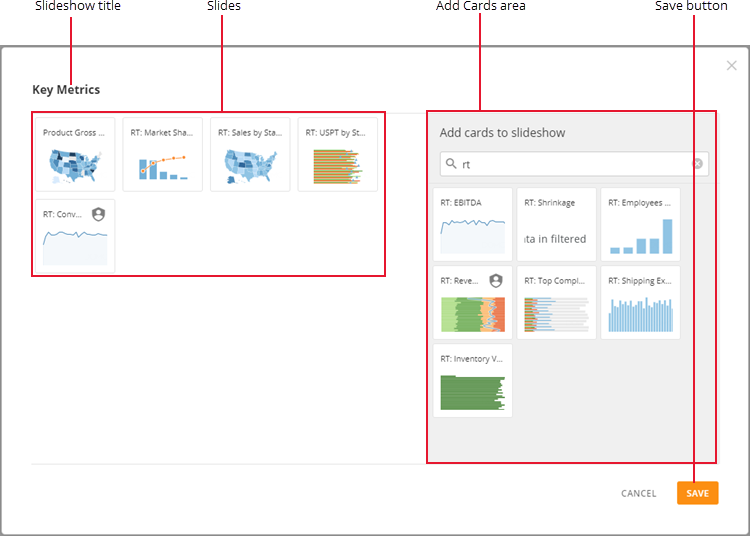Viewport: 750px width, 536px height.
Task: Add the RT: Reve... card
Action: point(473,303)
